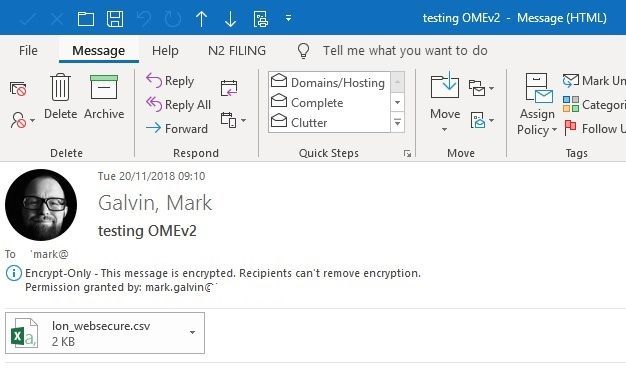Open the Move to folder icon
Screen dimensions: 626x387
point(445,85)
